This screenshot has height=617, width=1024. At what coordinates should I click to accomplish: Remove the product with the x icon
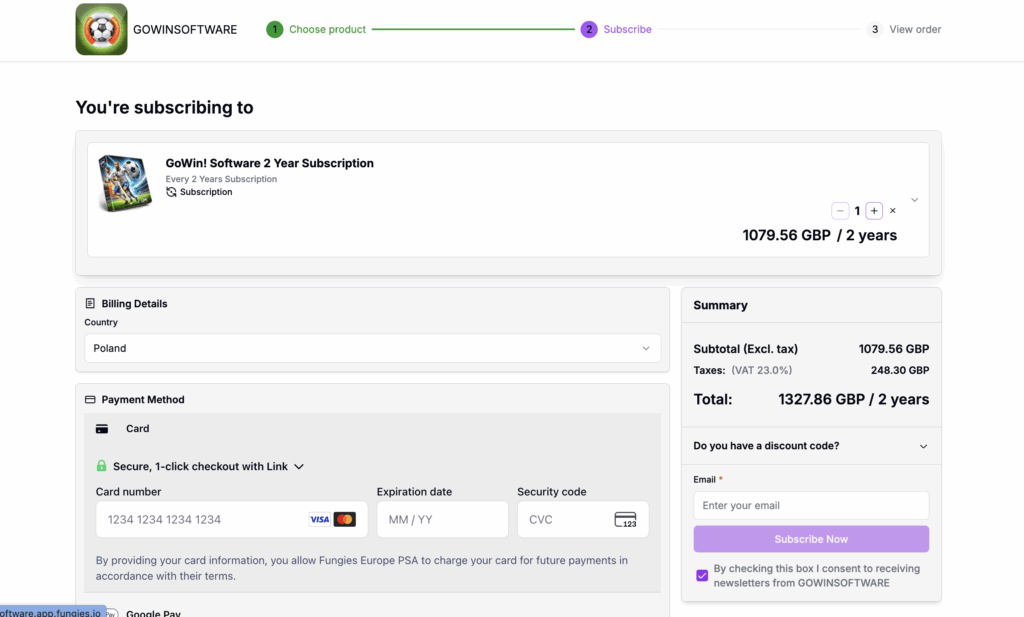(893, 211)
